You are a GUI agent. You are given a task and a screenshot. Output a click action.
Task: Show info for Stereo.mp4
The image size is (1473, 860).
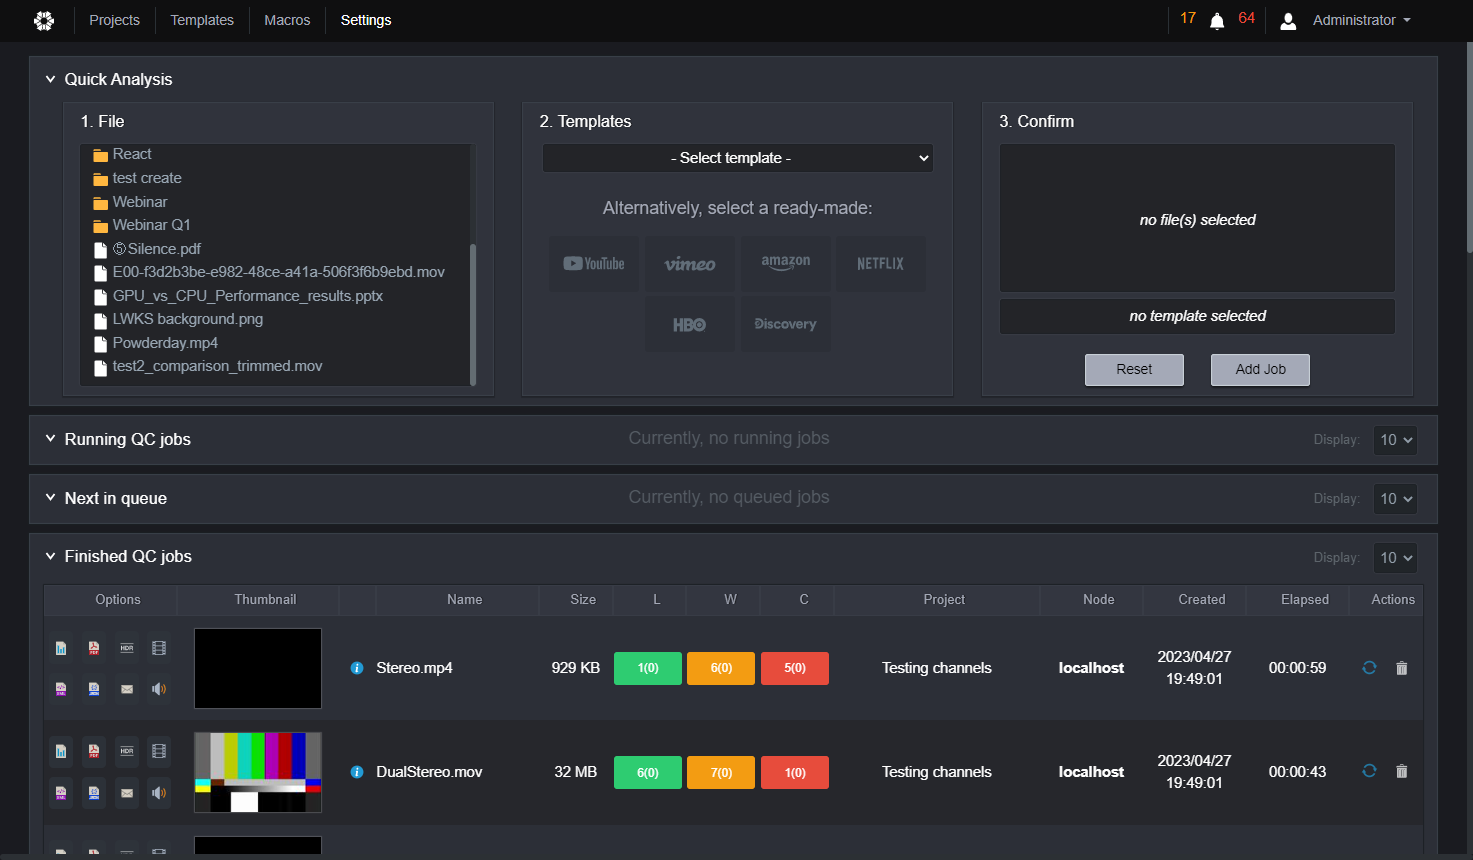[357, 668]
